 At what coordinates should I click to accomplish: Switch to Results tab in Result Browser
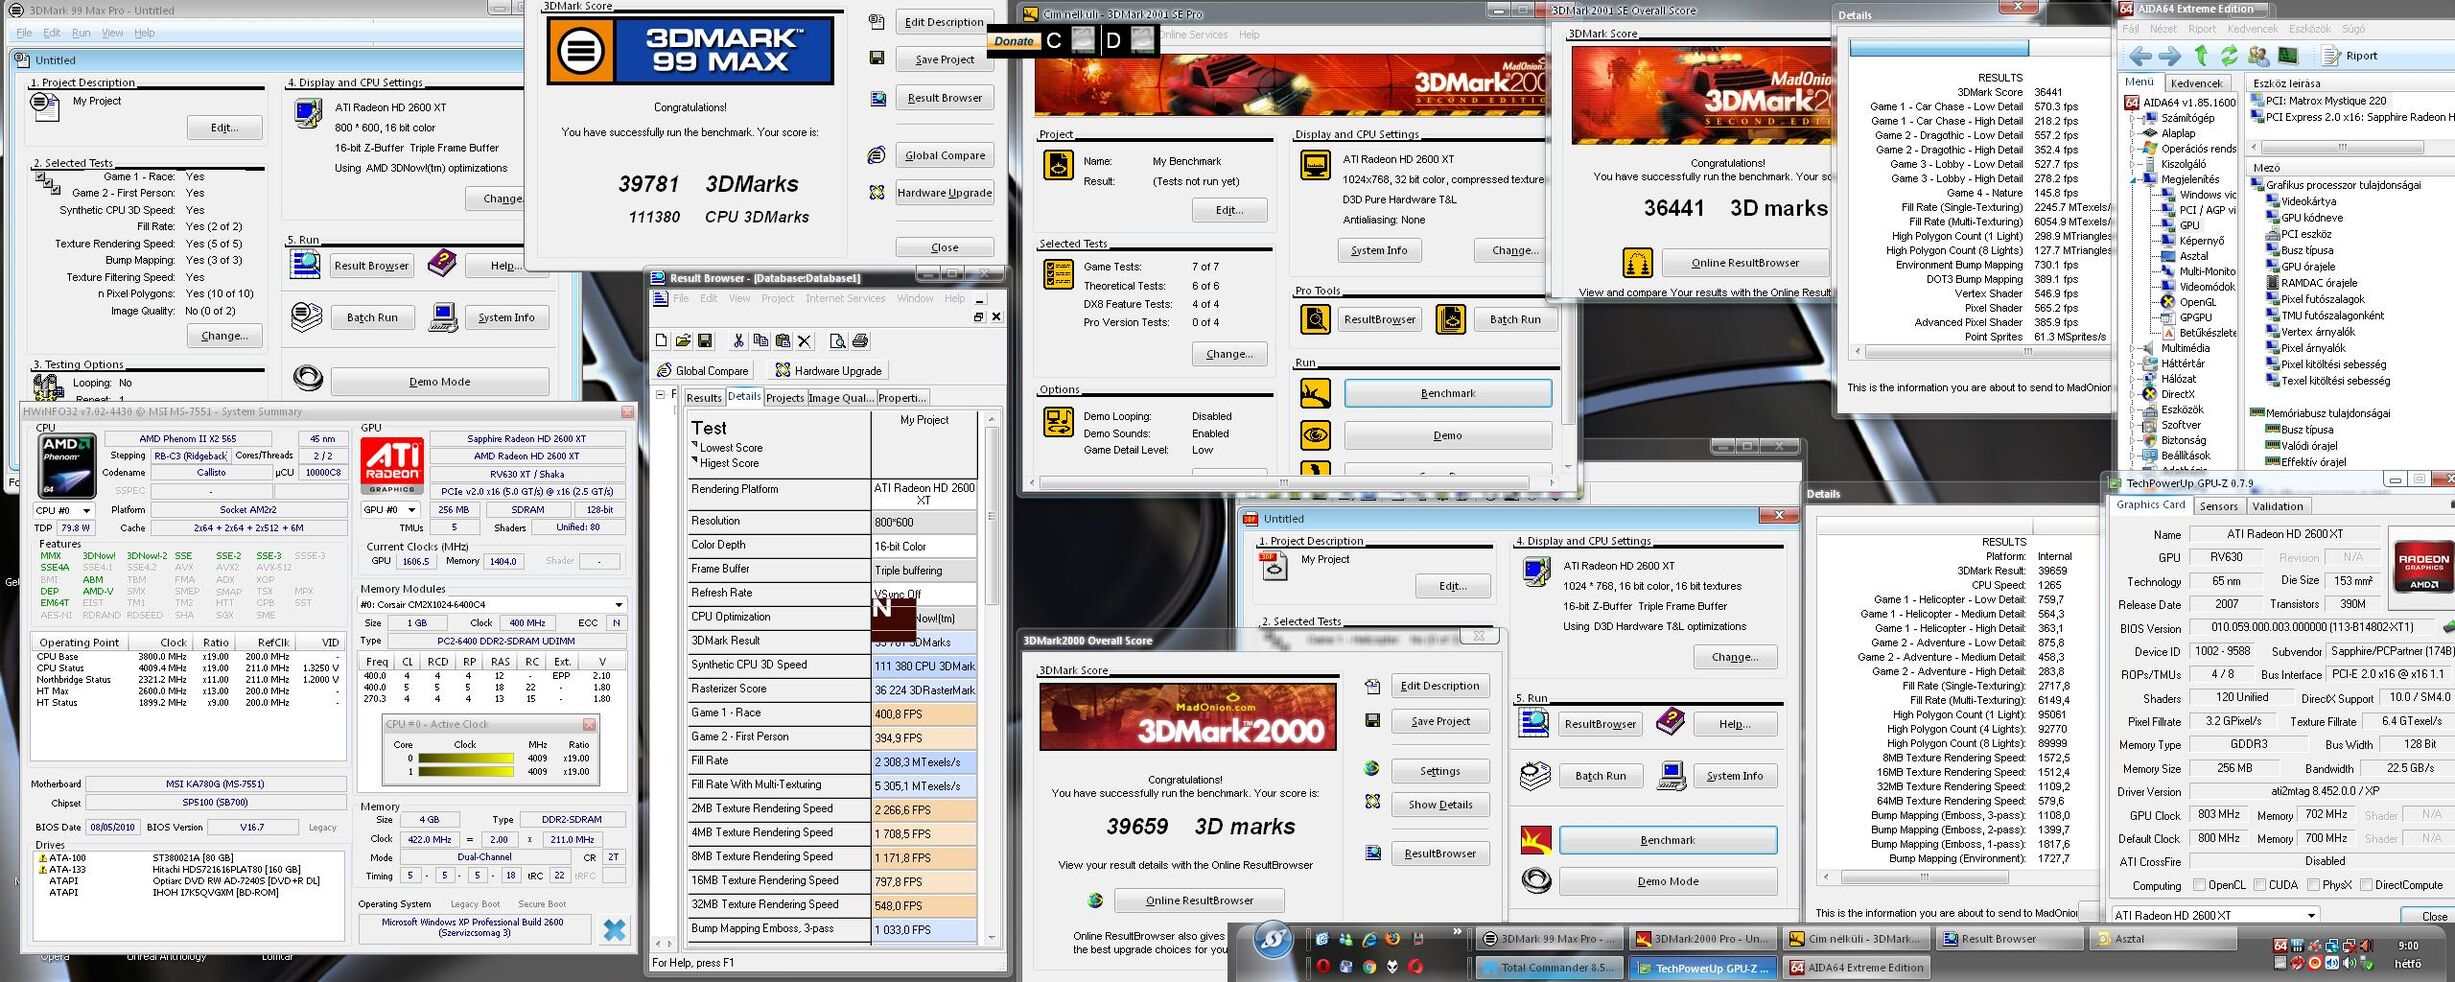pos(703,398)
